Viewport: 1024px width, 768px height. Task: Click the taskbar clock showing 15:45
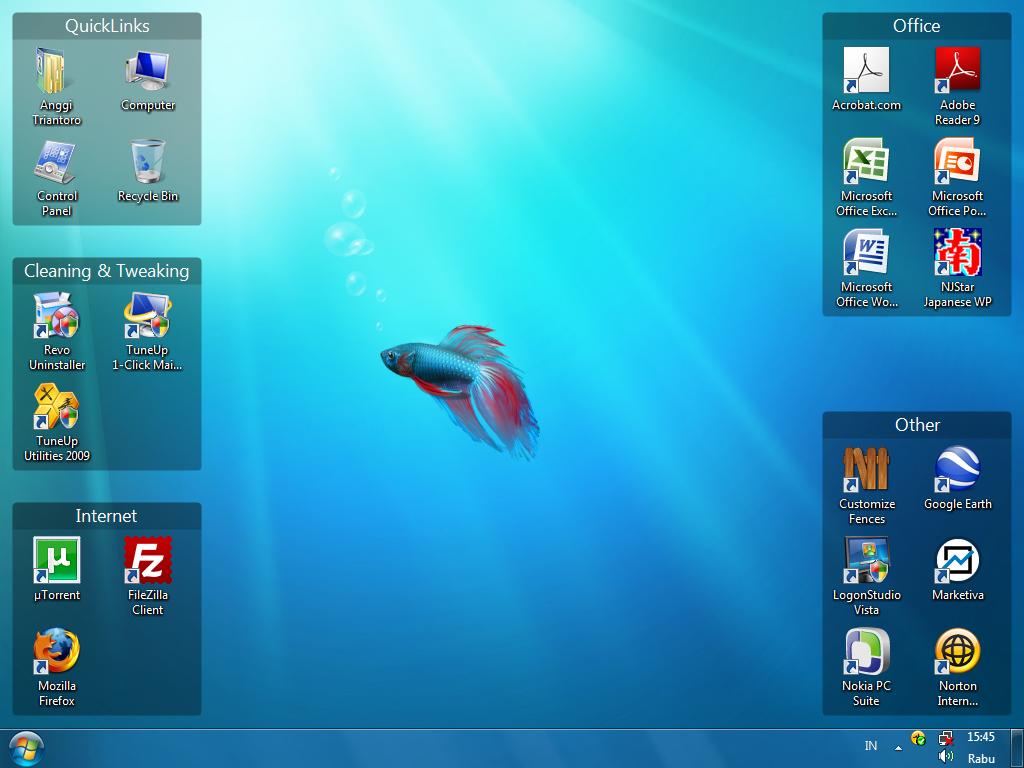[x=981, y=738]
